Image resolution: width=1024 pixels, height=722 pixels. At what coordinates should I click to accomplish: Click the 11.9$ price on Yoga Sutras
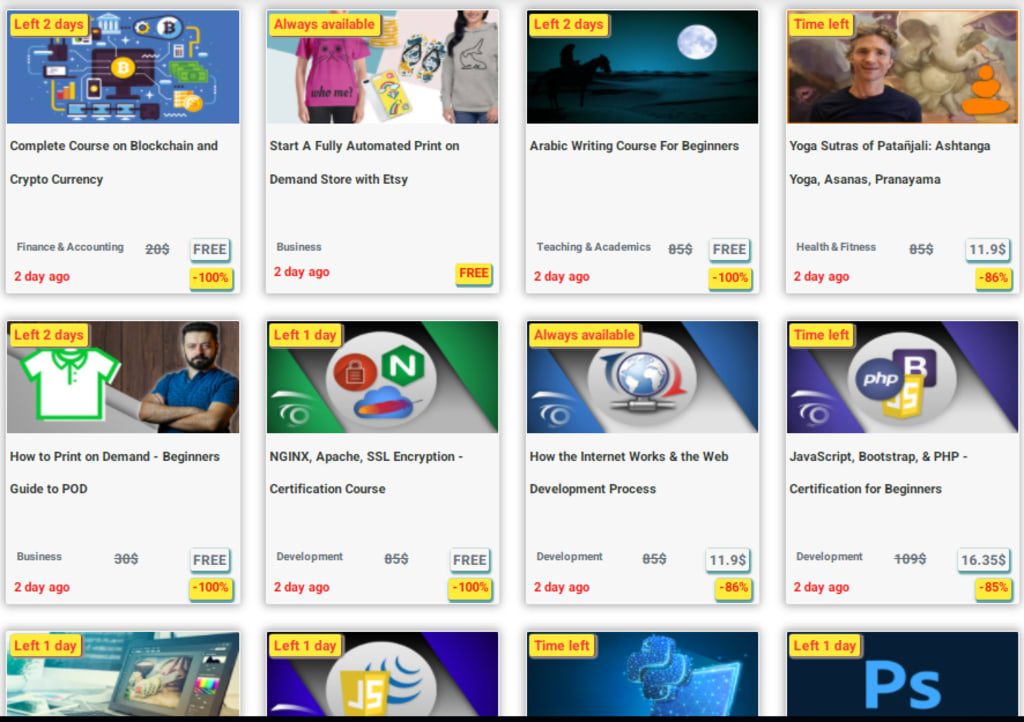coord(987,249)
